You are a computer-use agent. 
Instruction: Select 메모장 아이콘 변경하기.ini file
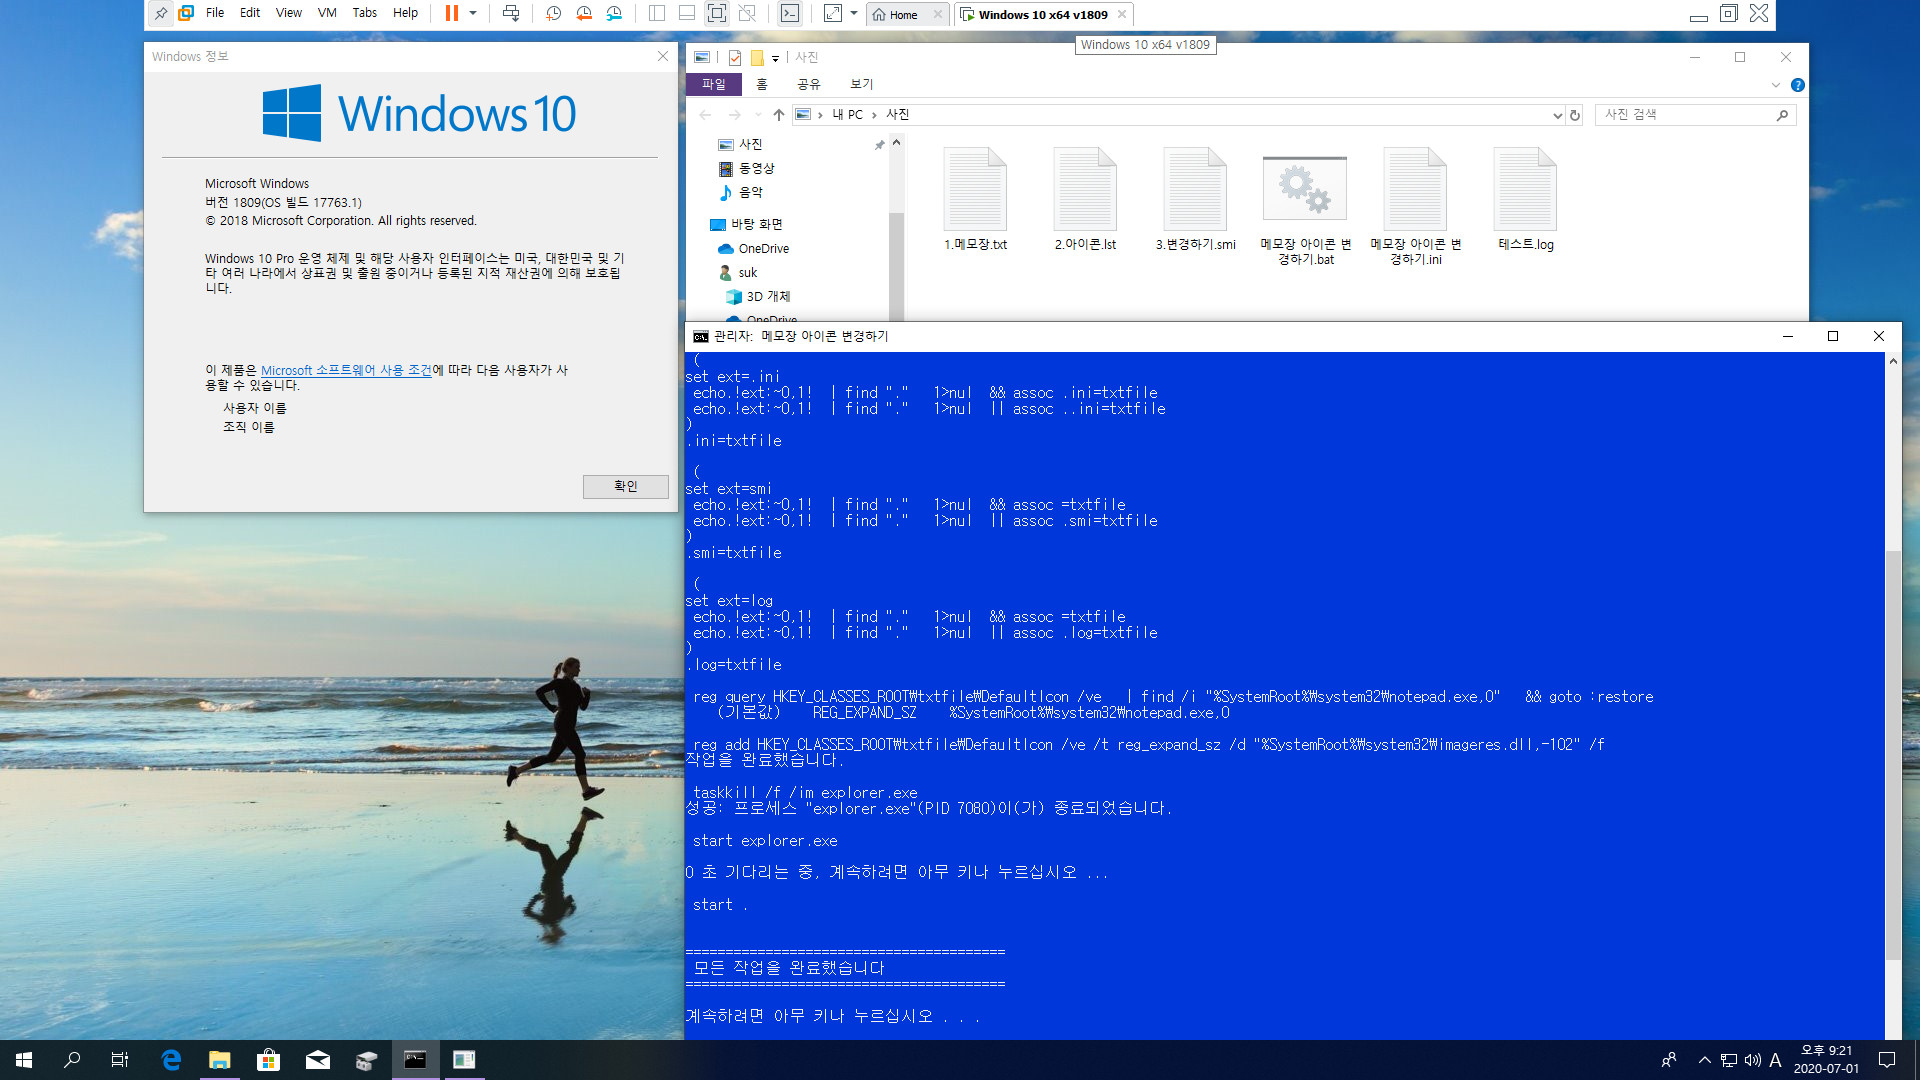1415,208
